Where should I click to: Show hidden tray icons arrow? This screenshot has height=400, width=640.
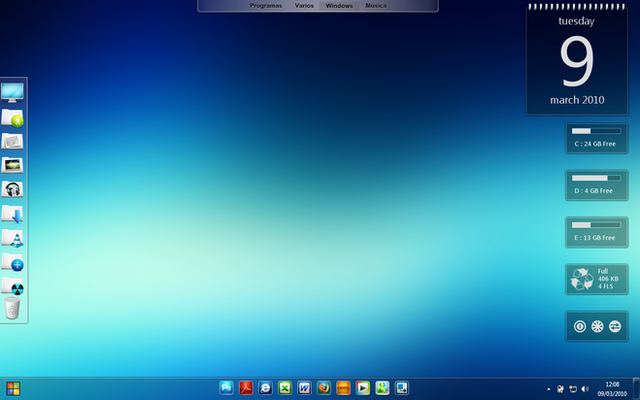coord(549,389)
